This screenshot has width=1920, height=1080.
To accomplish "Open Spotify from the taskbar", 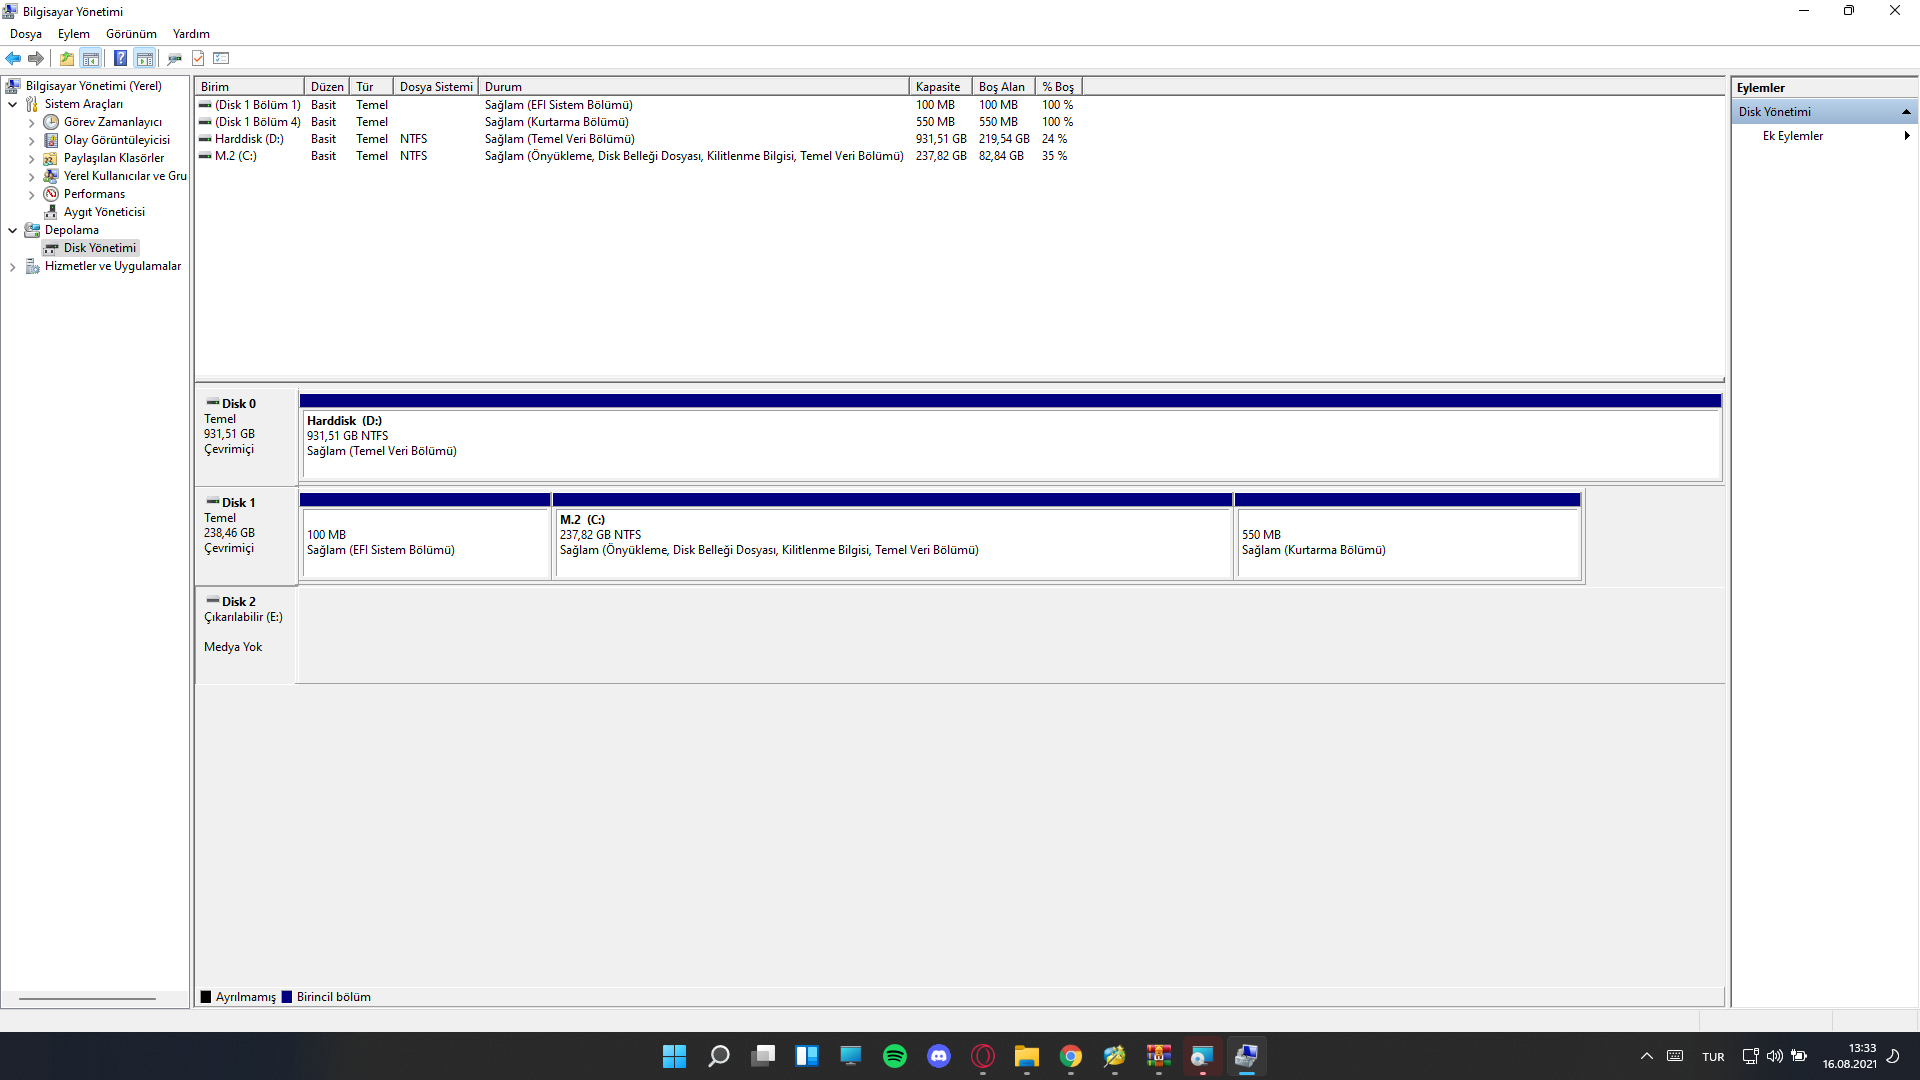I will click(894, 1056).
